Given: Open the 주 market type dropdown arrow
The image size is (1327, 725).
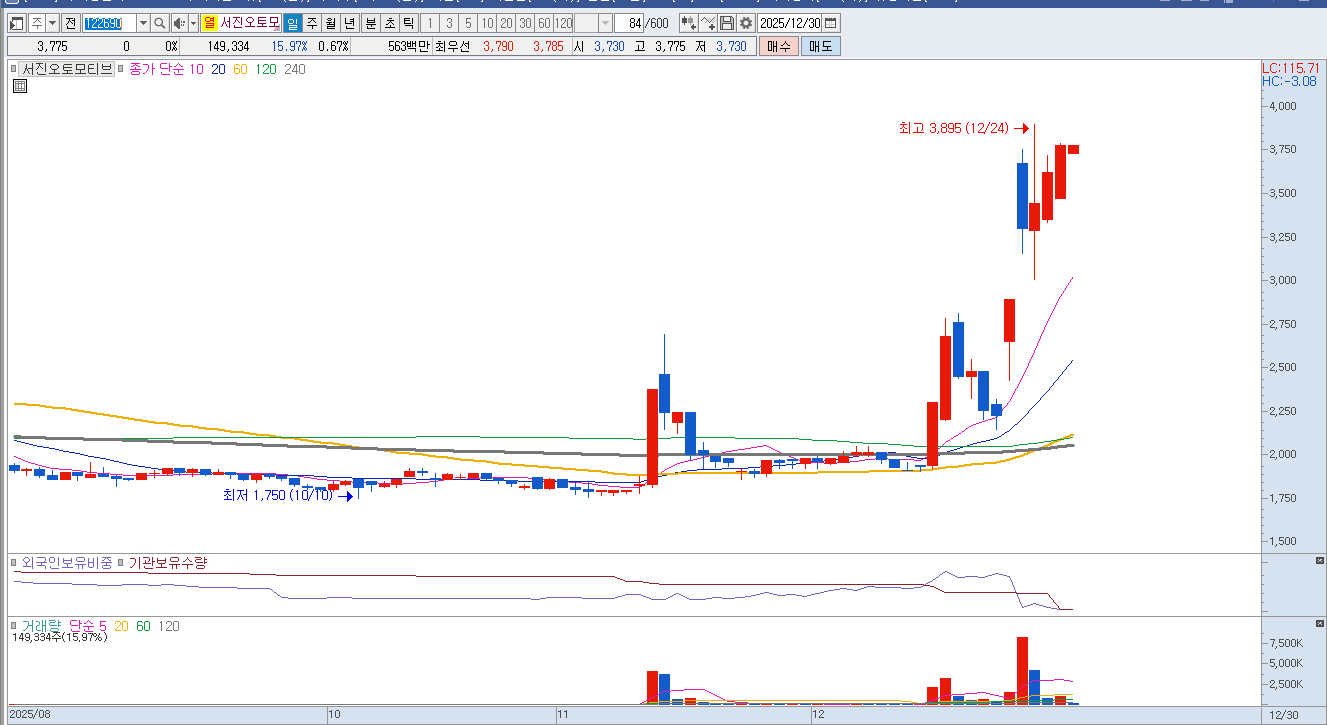Looking at the screenshot, I should pos(51,23).
